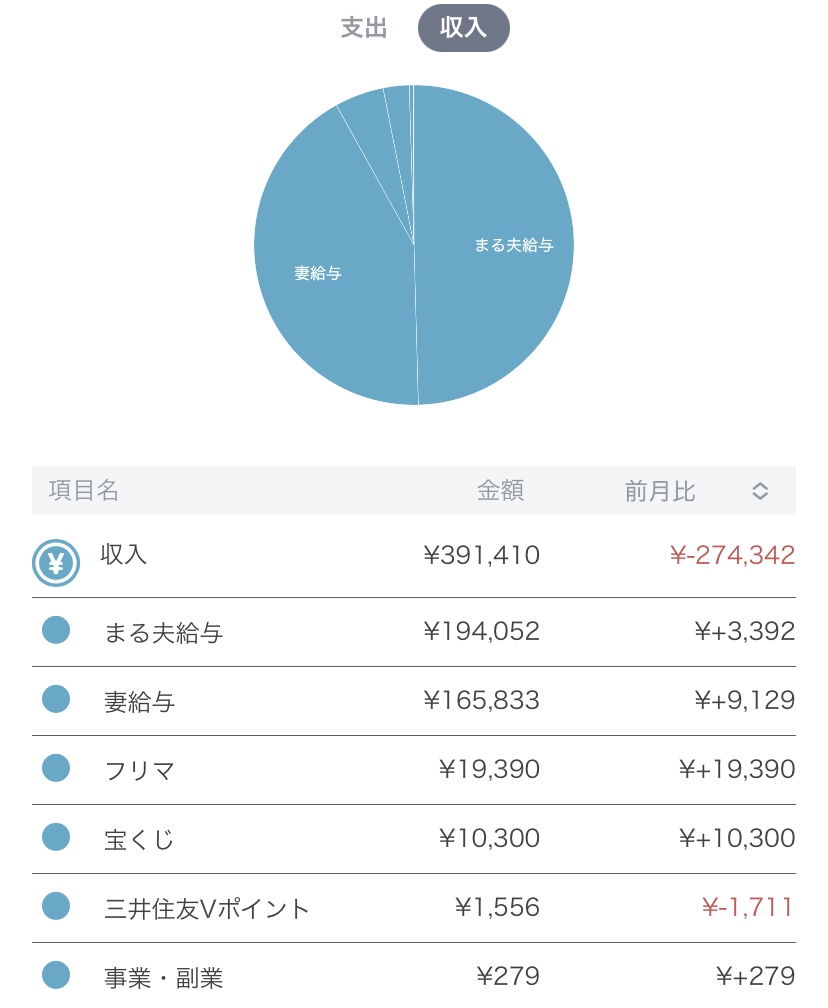Image resolution: width=828 pixels, height=1008 pixels.
Task: Toggle sort arrows beside 前月比 header
Action: pos(760,491)
